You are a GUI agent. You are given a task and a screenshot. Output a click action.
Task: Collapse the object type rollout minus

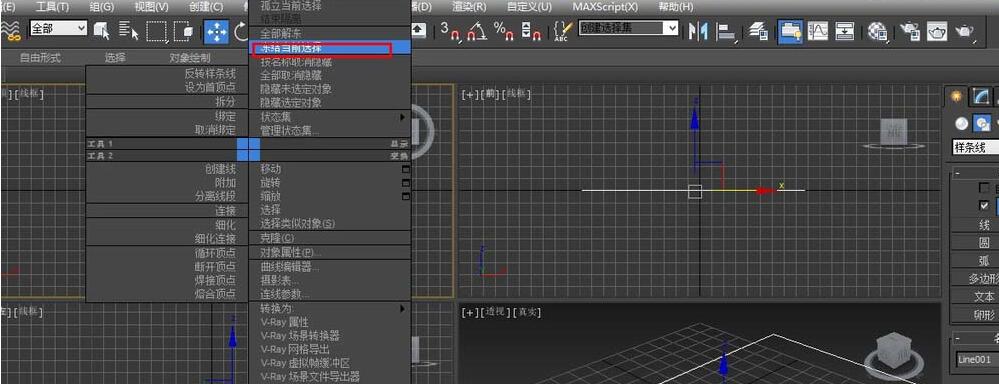pos(956,173)
